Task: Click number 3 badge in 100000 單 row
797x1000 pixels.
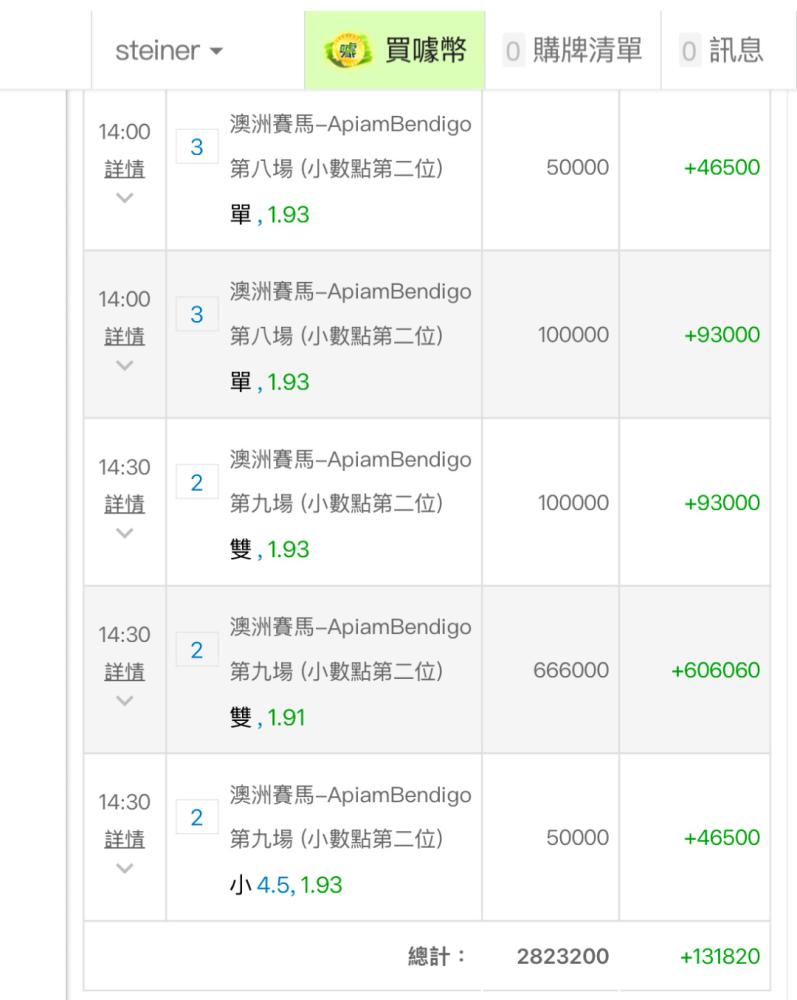Action: (x=197, y=315)
